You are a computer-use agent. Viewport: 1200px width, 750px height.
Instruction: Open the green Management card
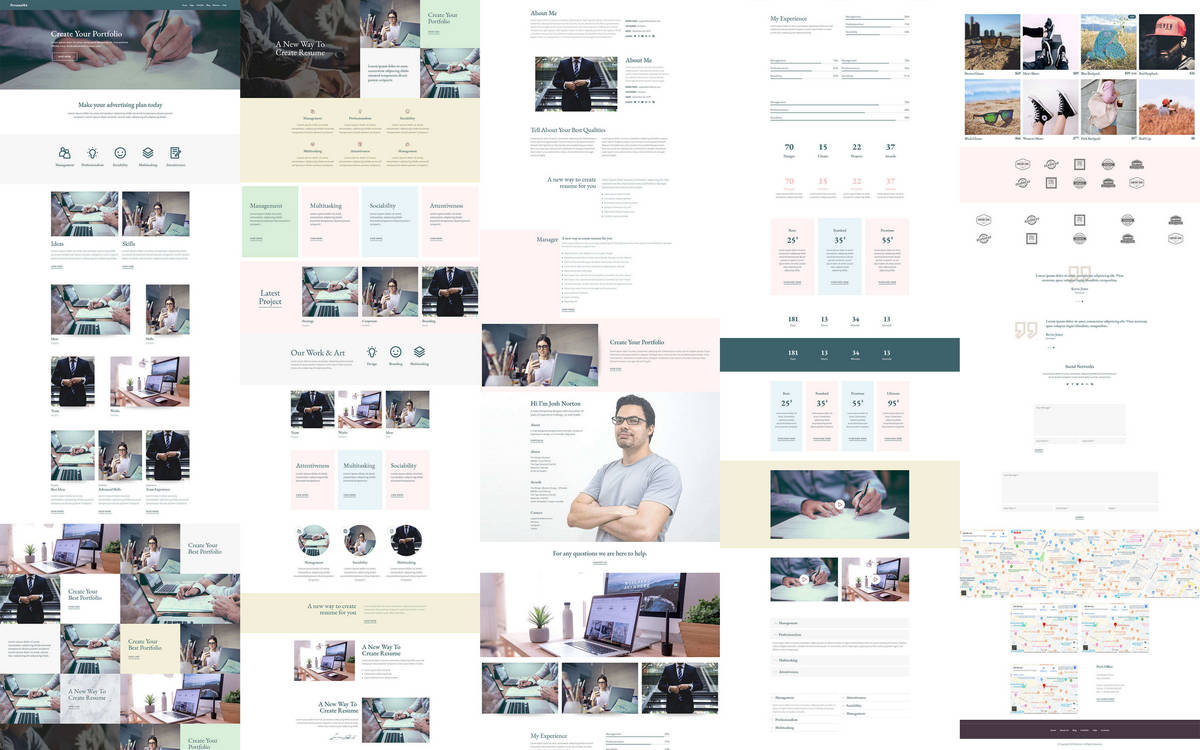pos(270,220)
